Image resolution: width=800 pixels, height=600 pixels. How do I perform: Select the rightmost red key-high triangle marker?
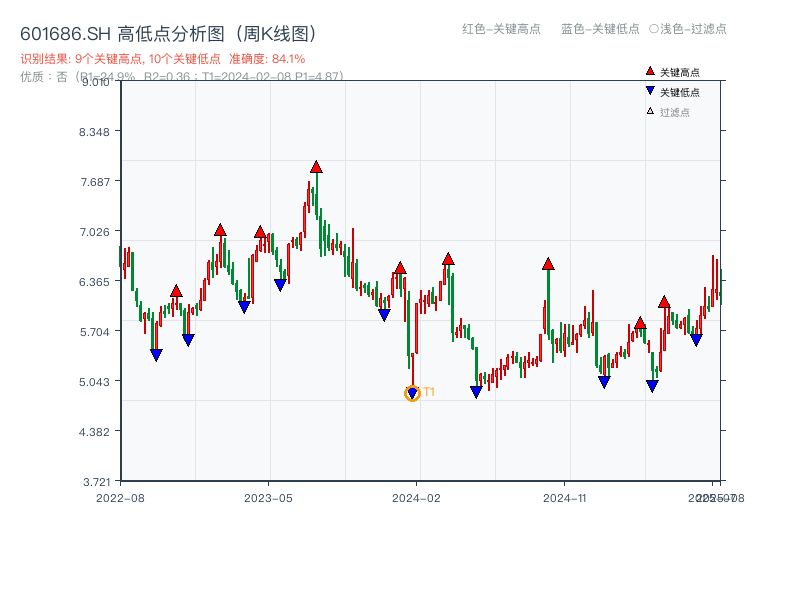(x=664, y=302)
